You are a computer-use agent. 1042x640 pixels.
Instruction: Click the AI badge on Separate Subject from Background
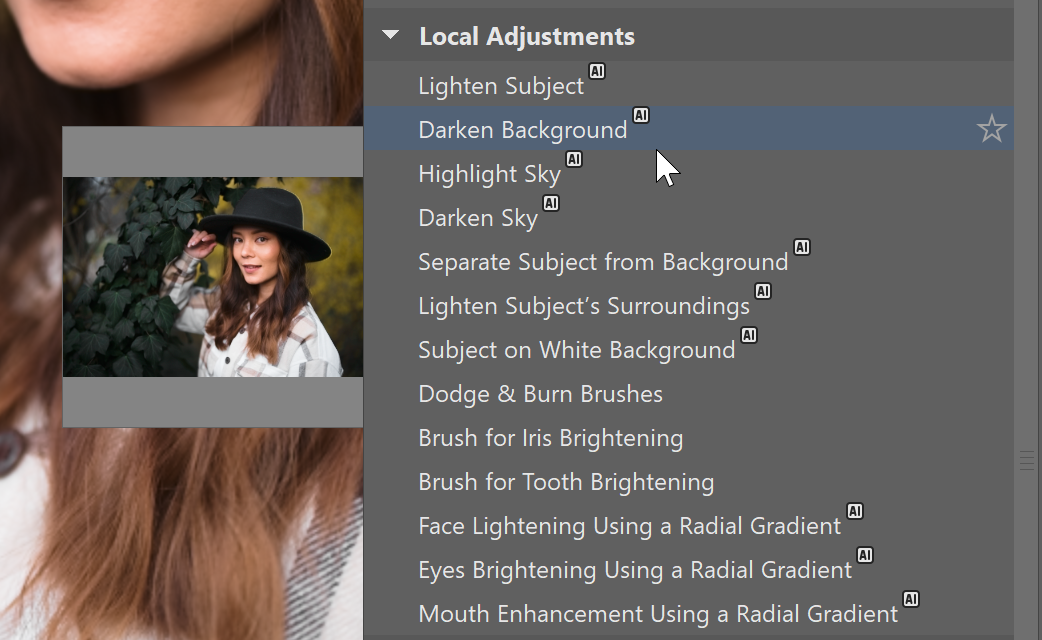802,246
